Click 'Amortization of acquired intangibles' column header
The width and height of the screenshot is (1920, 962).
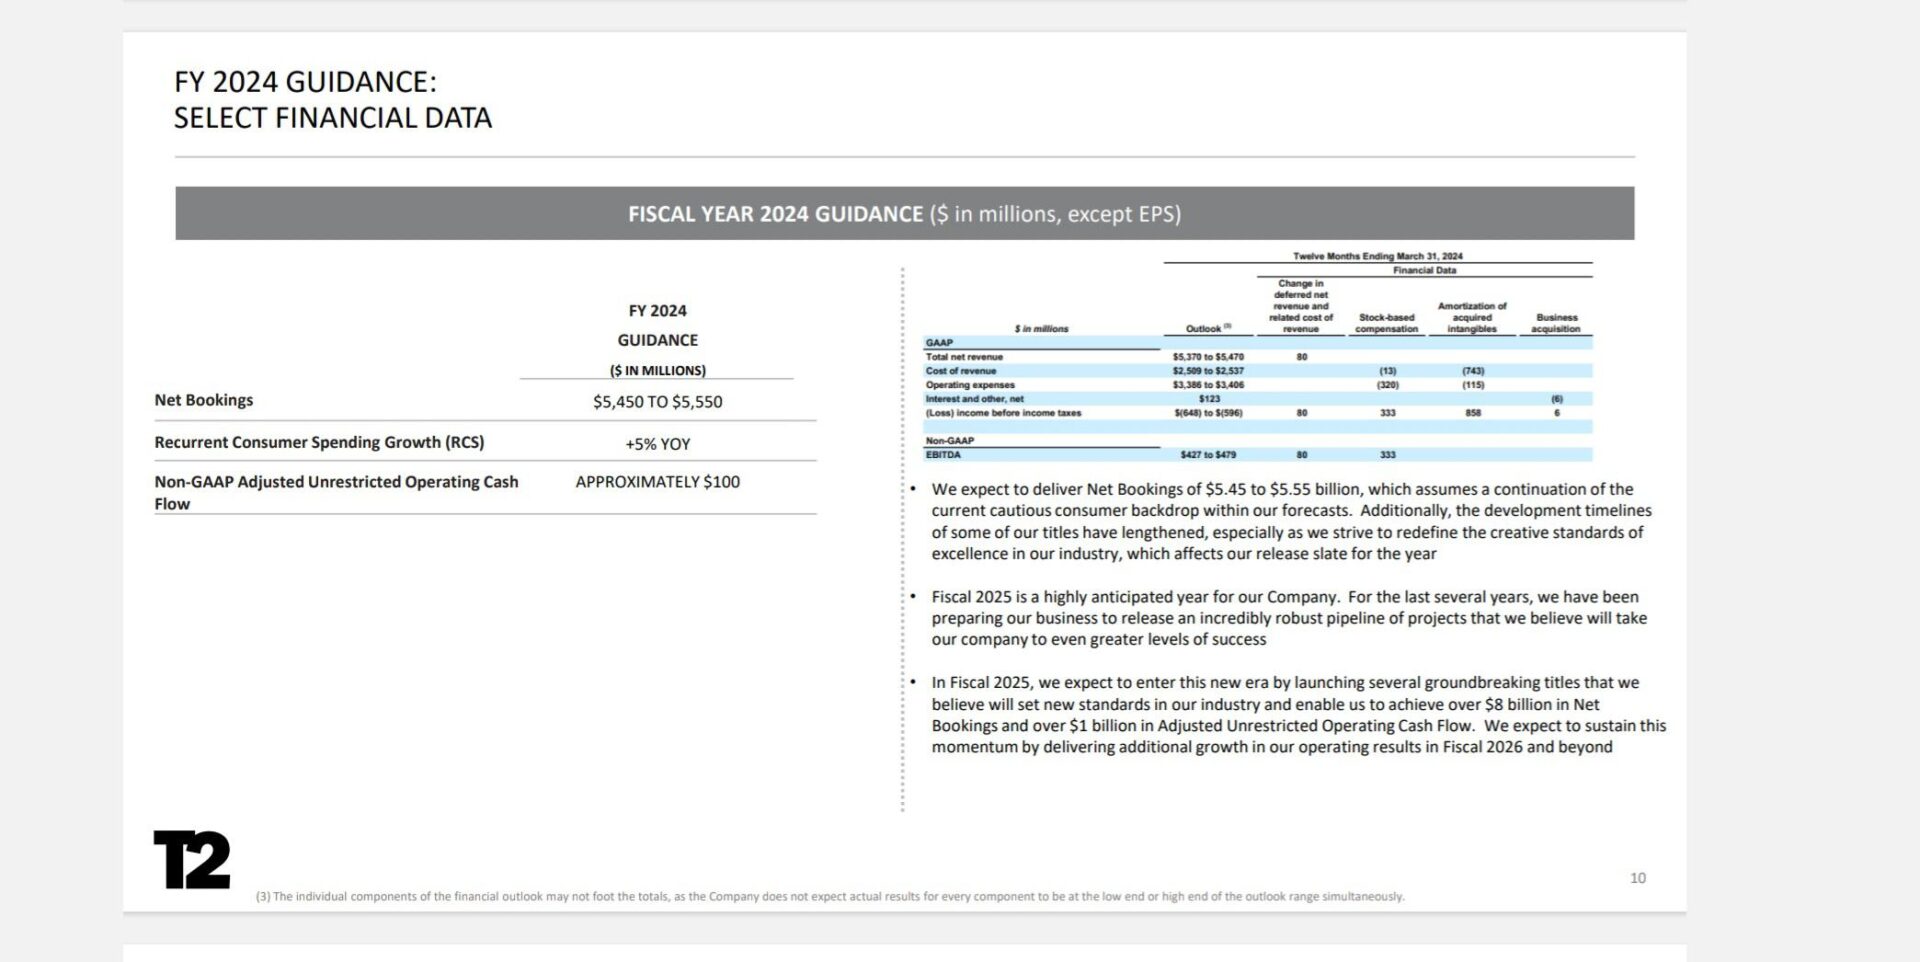[1472, 317]
